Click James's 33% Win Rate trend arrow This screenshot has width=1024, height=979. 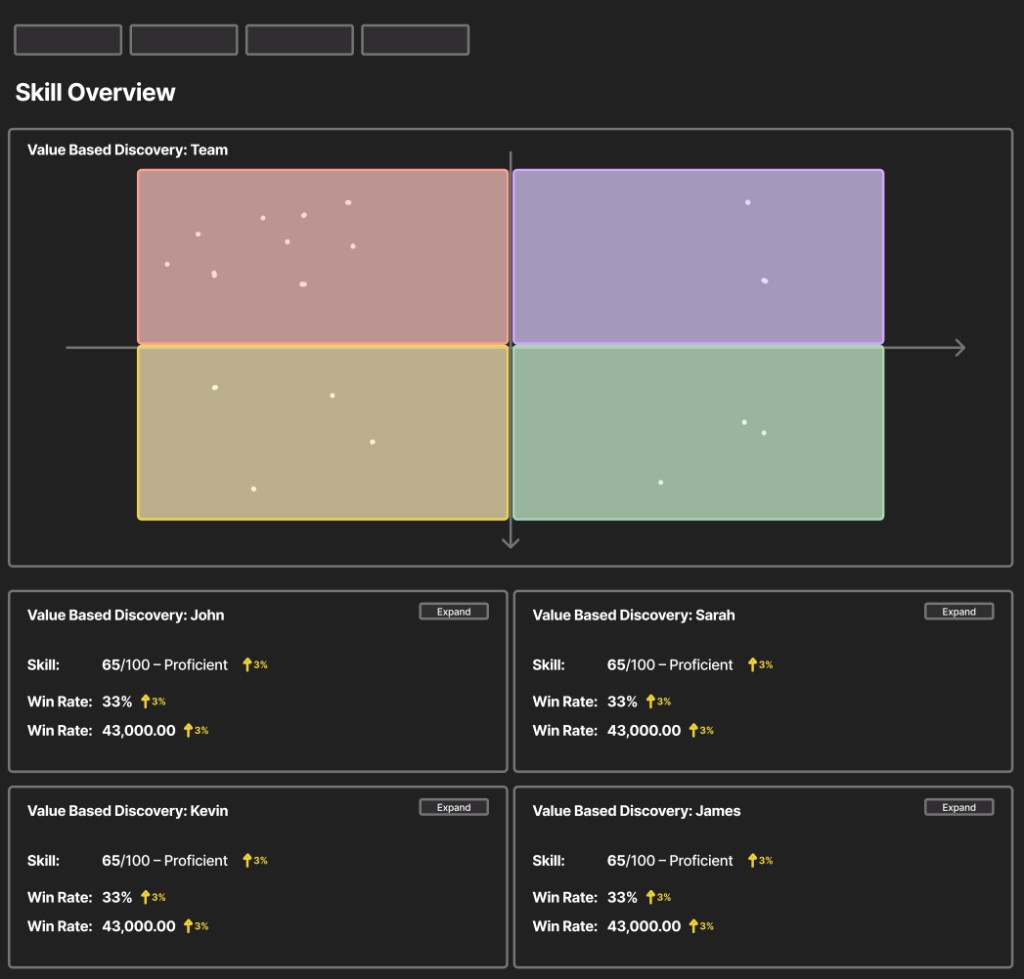pos(650,897)
